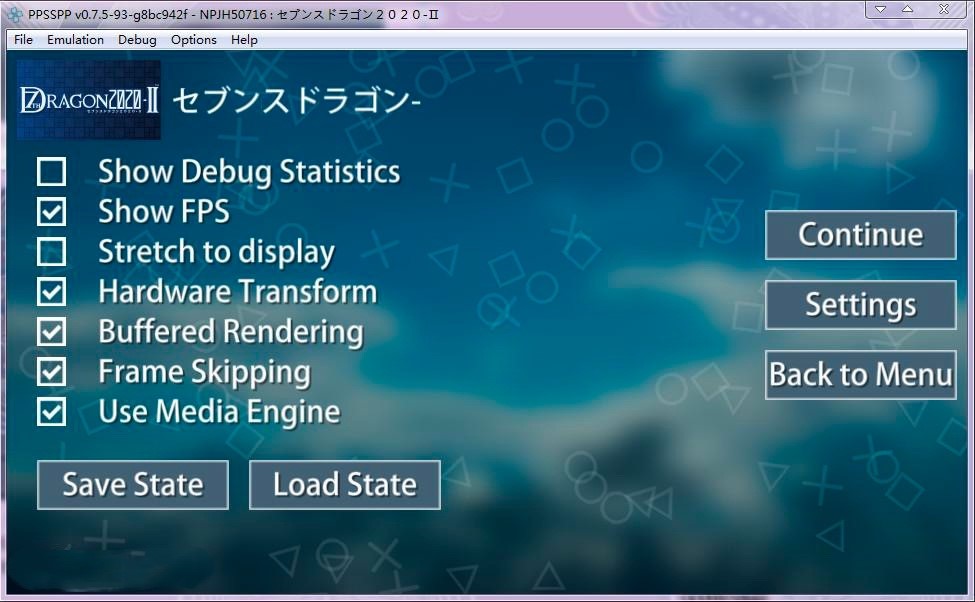This screenshot has height=602, width=975.
Task: Click the 7th Dragon 2020-II game thumbnail
Action: coord(89,100)
